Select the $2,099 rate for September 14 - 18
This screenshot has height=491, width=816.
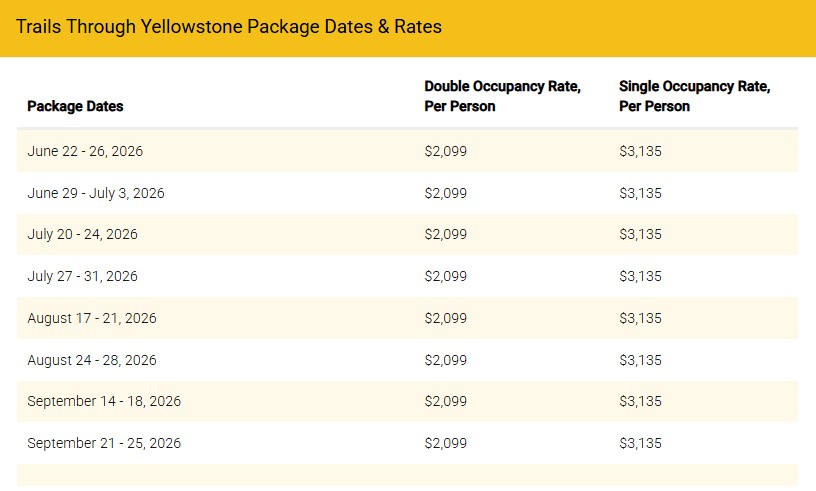click(x=446, y=401)
